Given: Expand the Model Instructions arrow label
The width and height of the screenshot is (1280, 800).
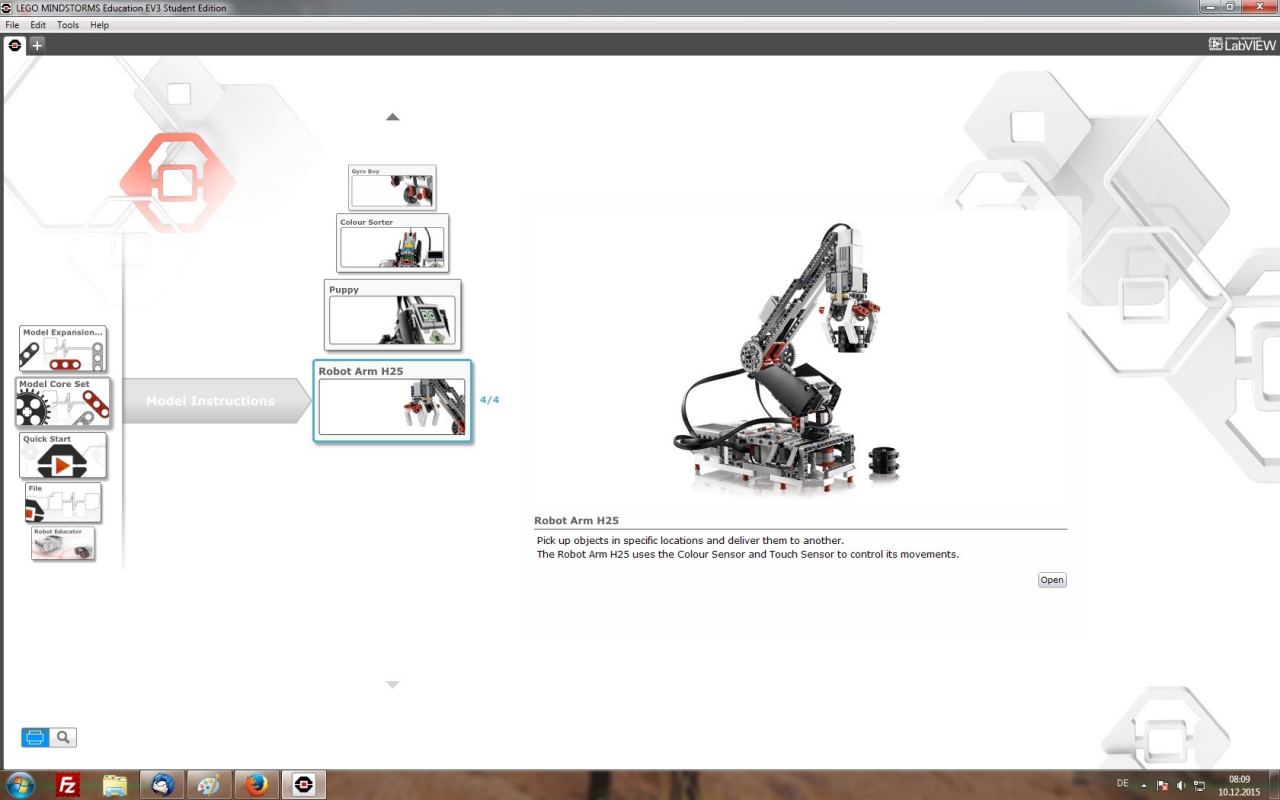Looking at the screenshot, I should point(210,401).
